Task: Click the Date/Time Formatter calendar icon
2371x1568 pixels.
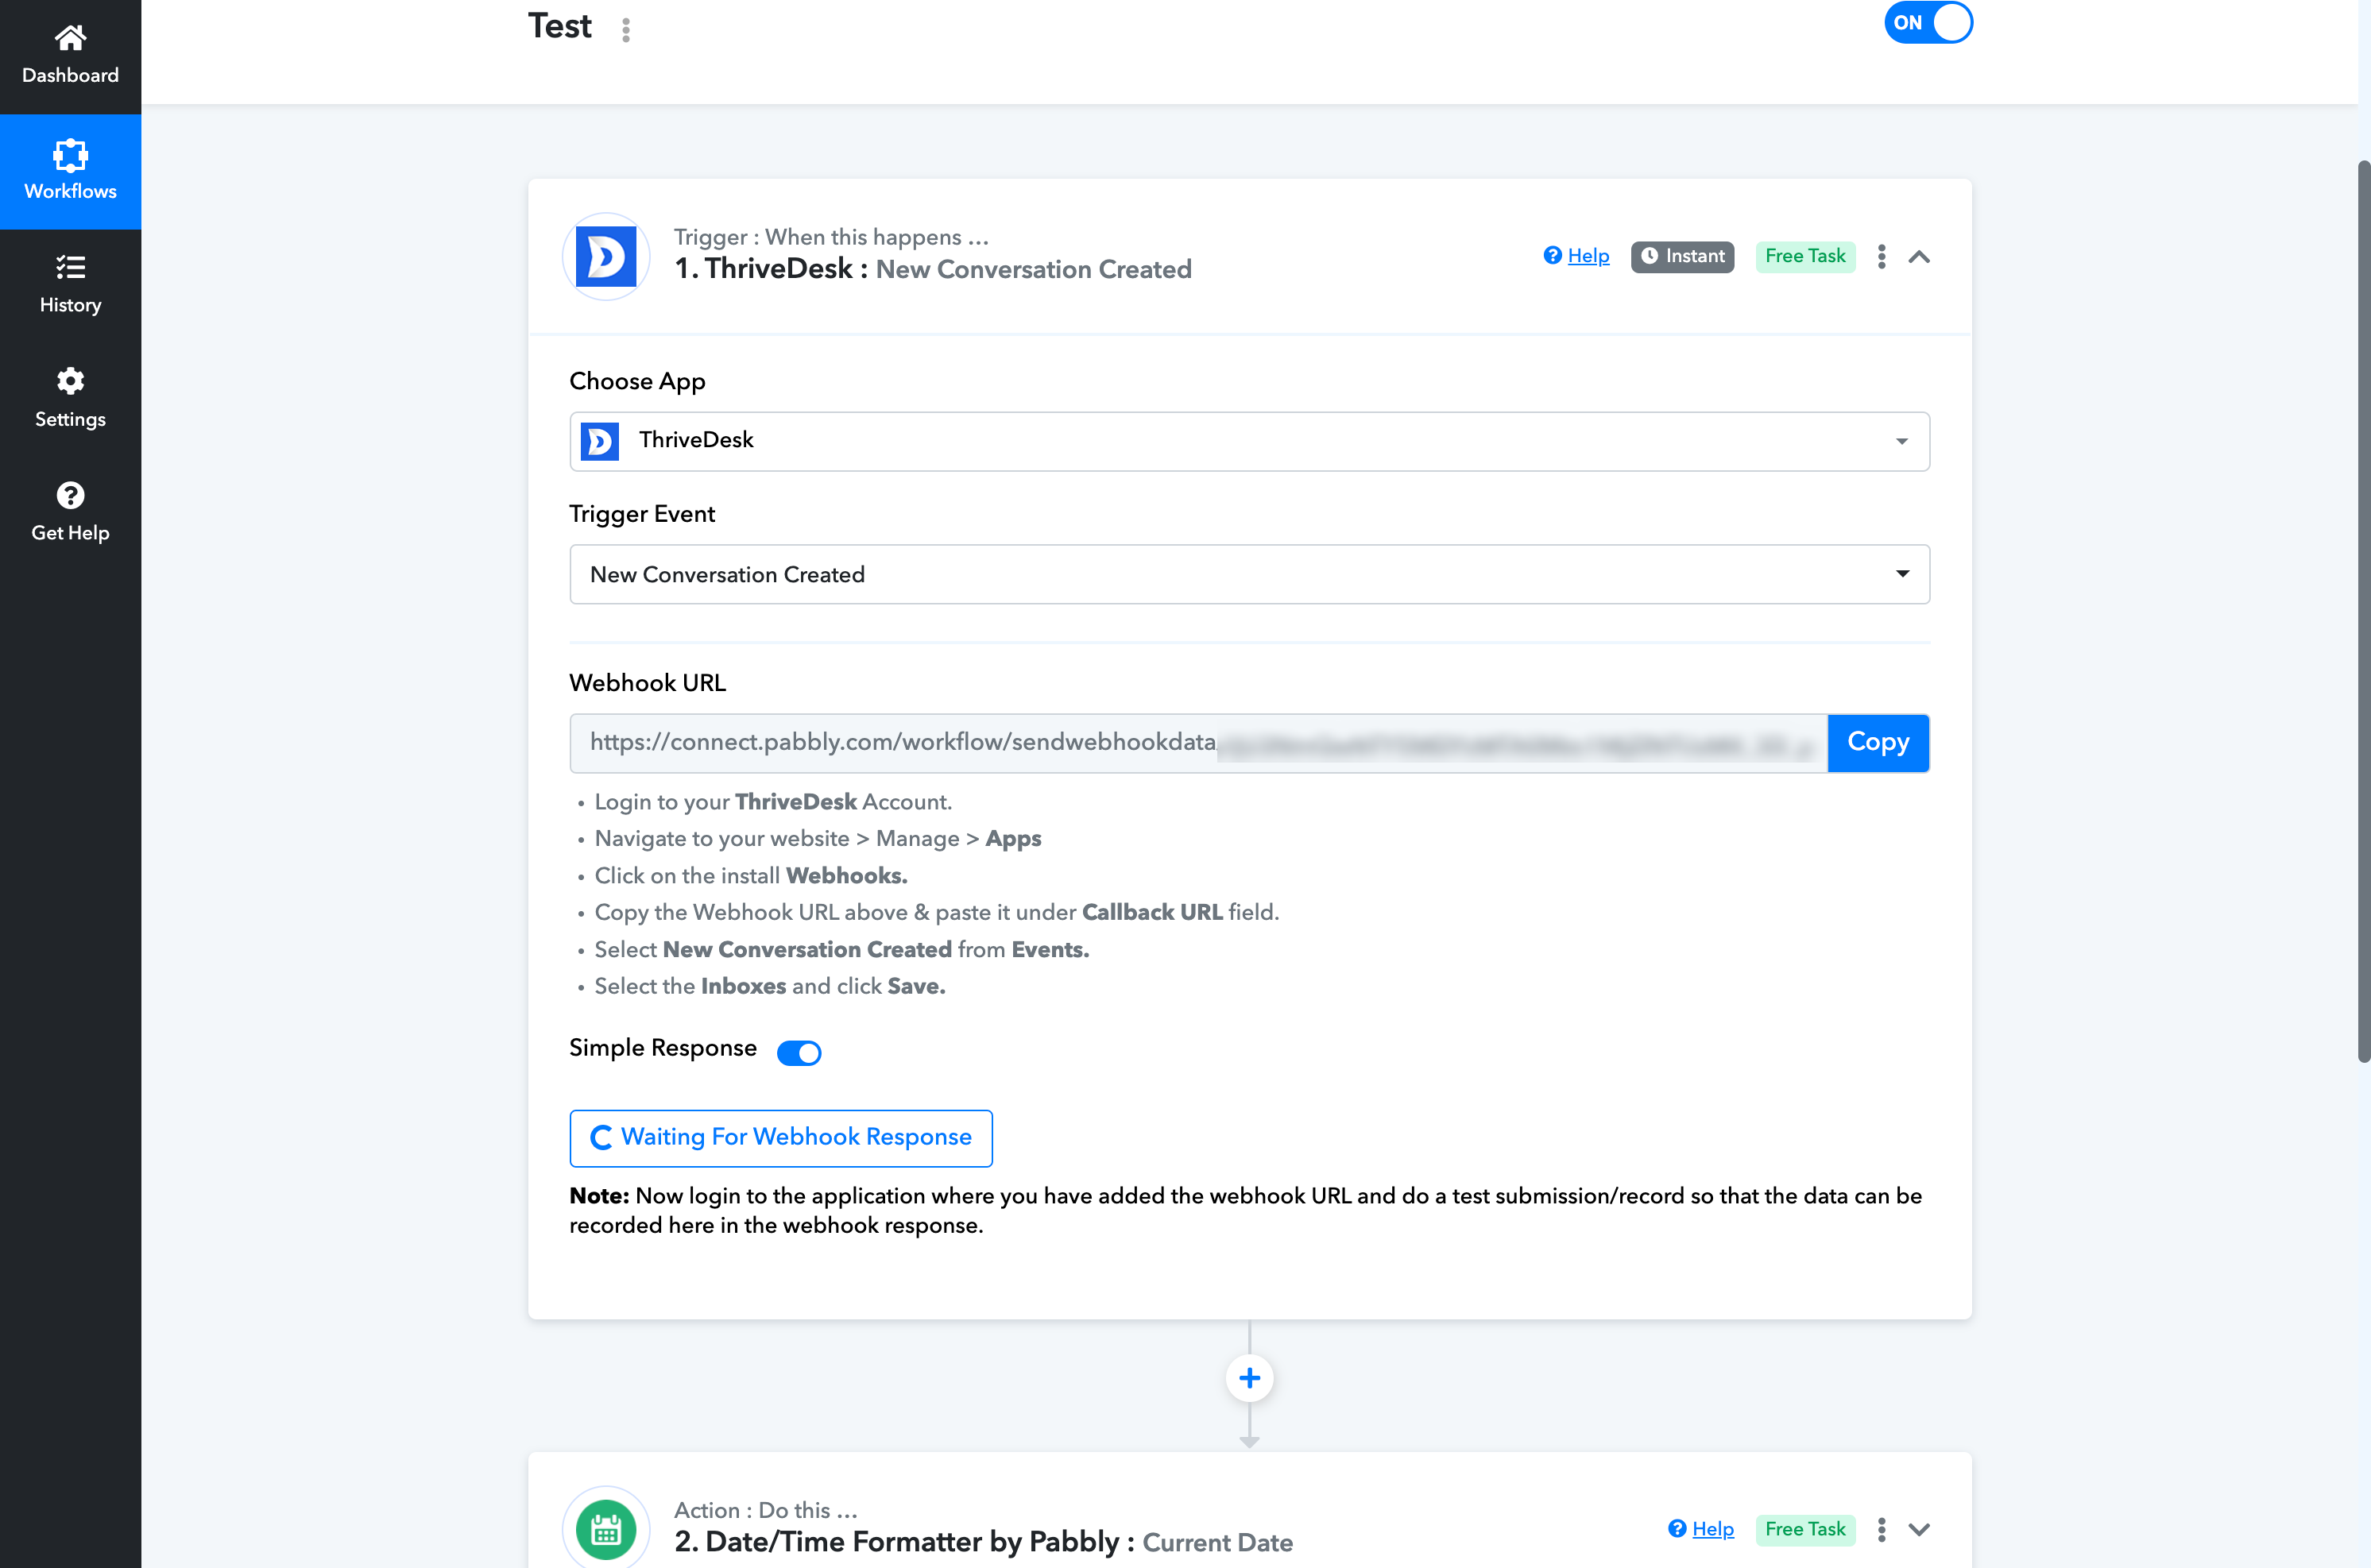Action: tap(606, 1529)
